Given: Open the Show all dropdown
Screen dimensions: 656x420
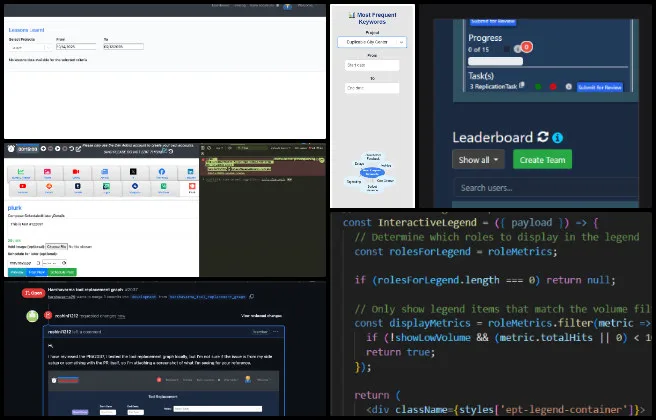Looking at the screenshot, I should coord(479,160).
